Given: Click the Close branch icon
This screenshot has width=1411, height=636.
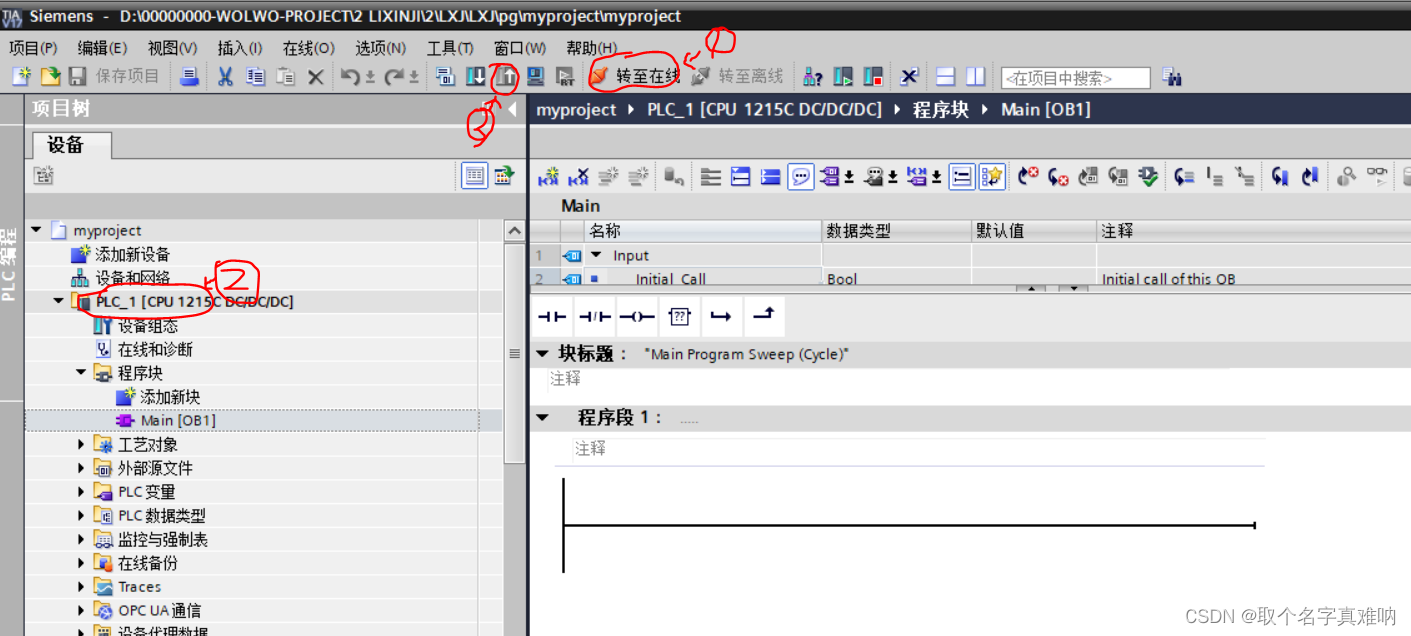Looking at the screenshot, I should (x=763, y=316).
